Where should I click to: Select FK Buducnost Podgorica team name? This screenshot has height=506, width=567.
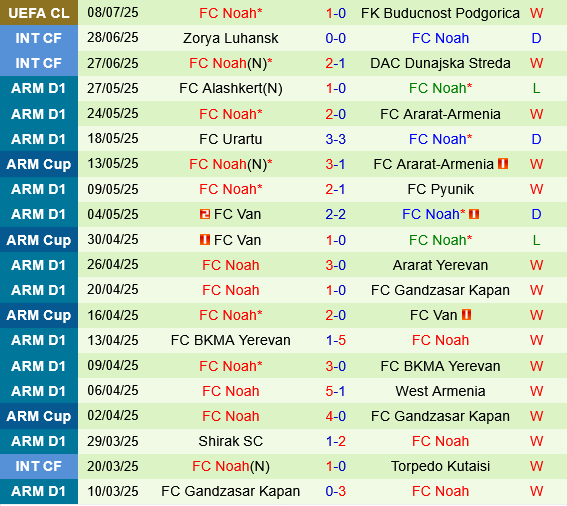pos(440,13)
